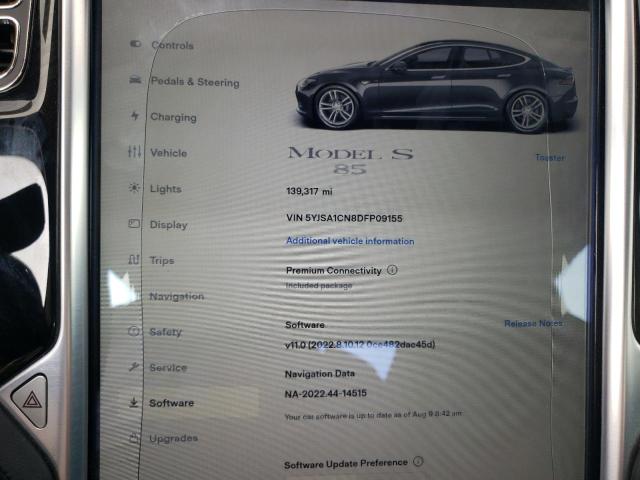
Task: Tap the 'Included package' text
Action: [319, 286]
